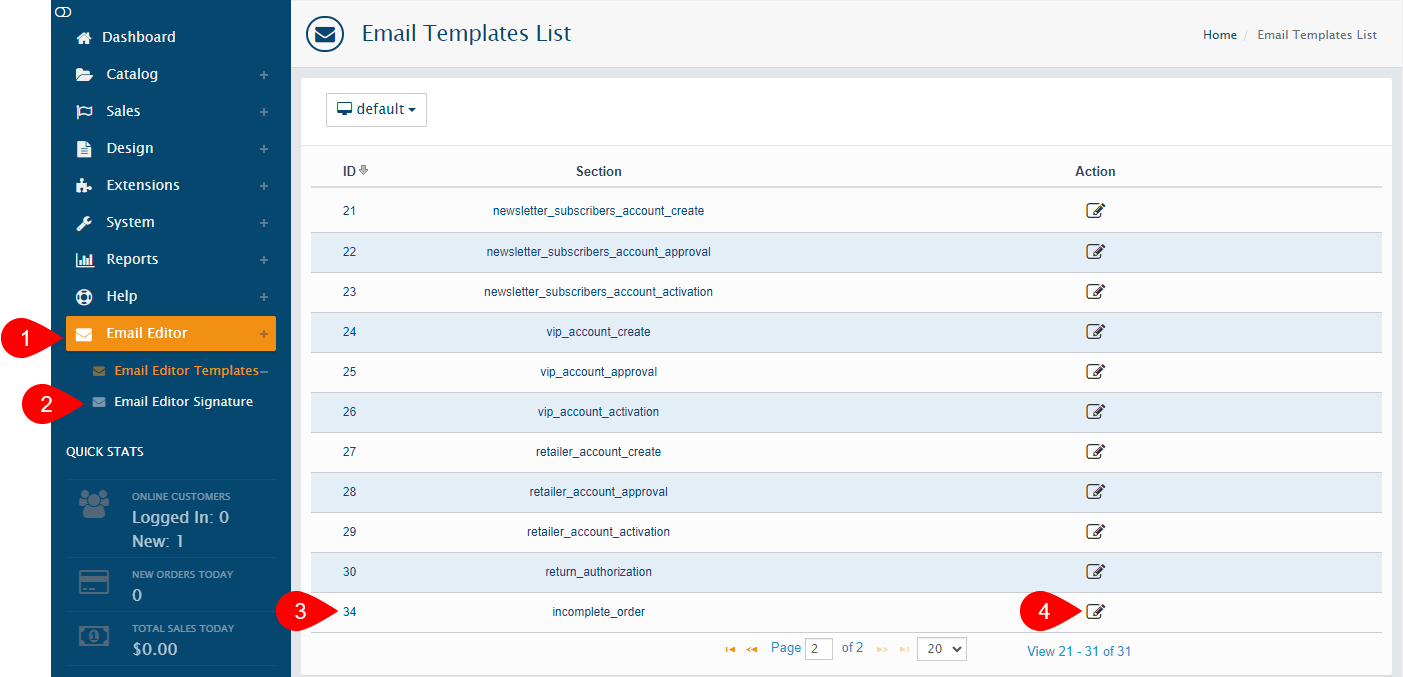Viewport: 1403px width, 677px height.
Task: Open the Dashboard menu item
Action: (x=140, y=37)
